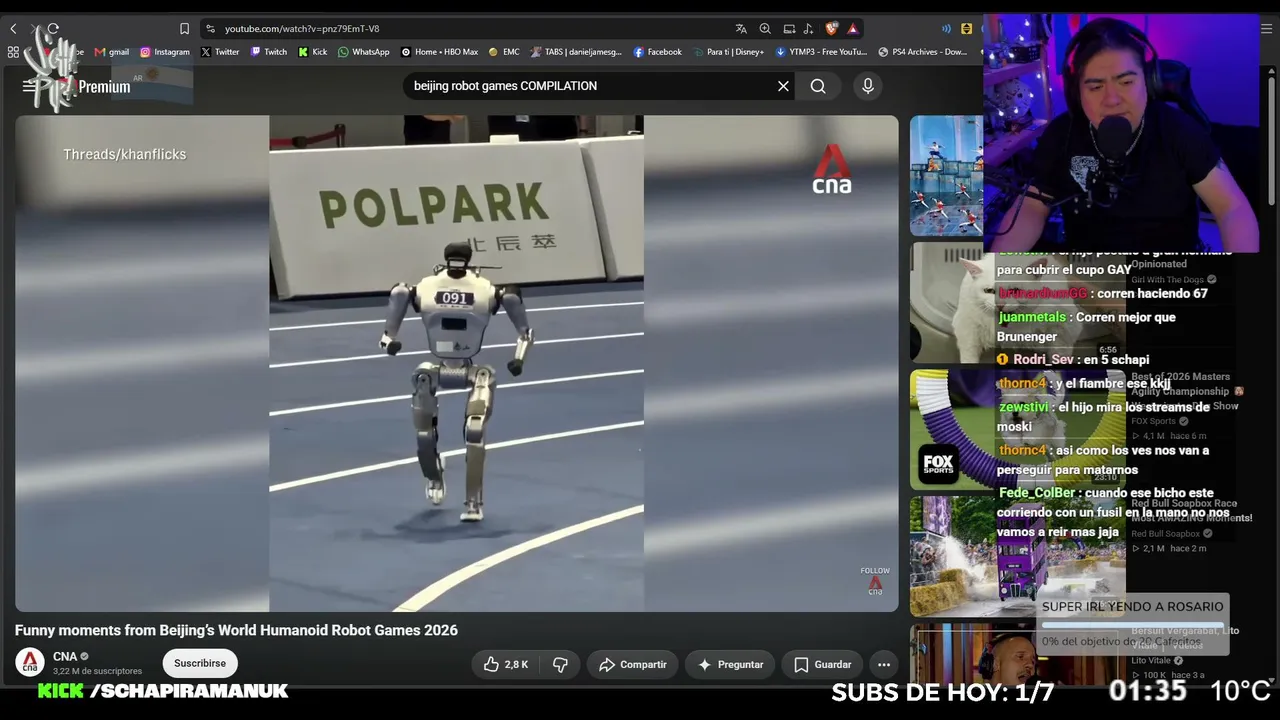Click the video title text

tap(236, 630)
